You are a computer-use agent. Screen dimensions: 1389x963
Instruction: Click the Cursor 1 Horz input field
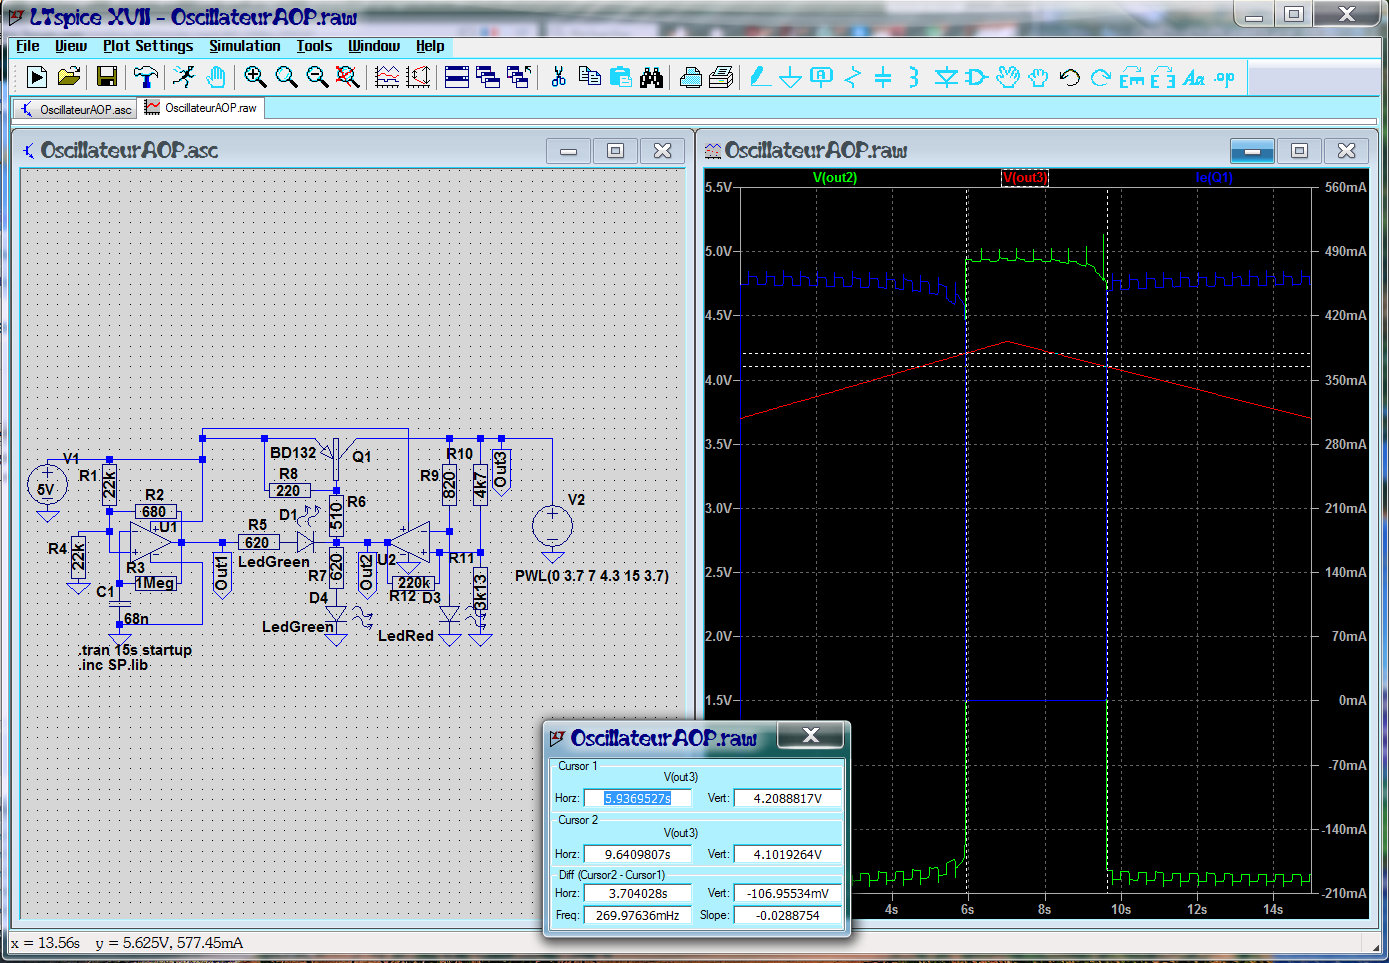click(638, 798)
